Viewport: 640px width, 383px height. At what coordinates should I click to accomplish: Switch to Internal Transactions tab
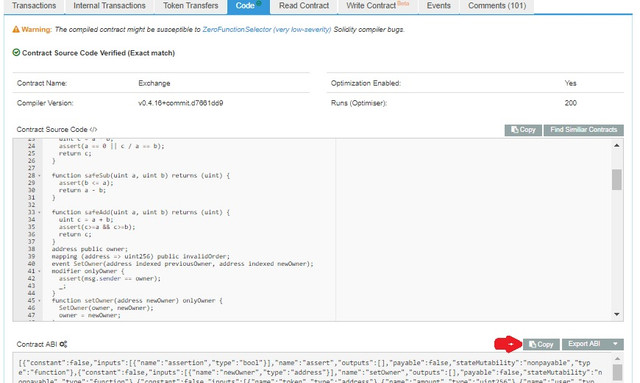click(x=109, y=6)
